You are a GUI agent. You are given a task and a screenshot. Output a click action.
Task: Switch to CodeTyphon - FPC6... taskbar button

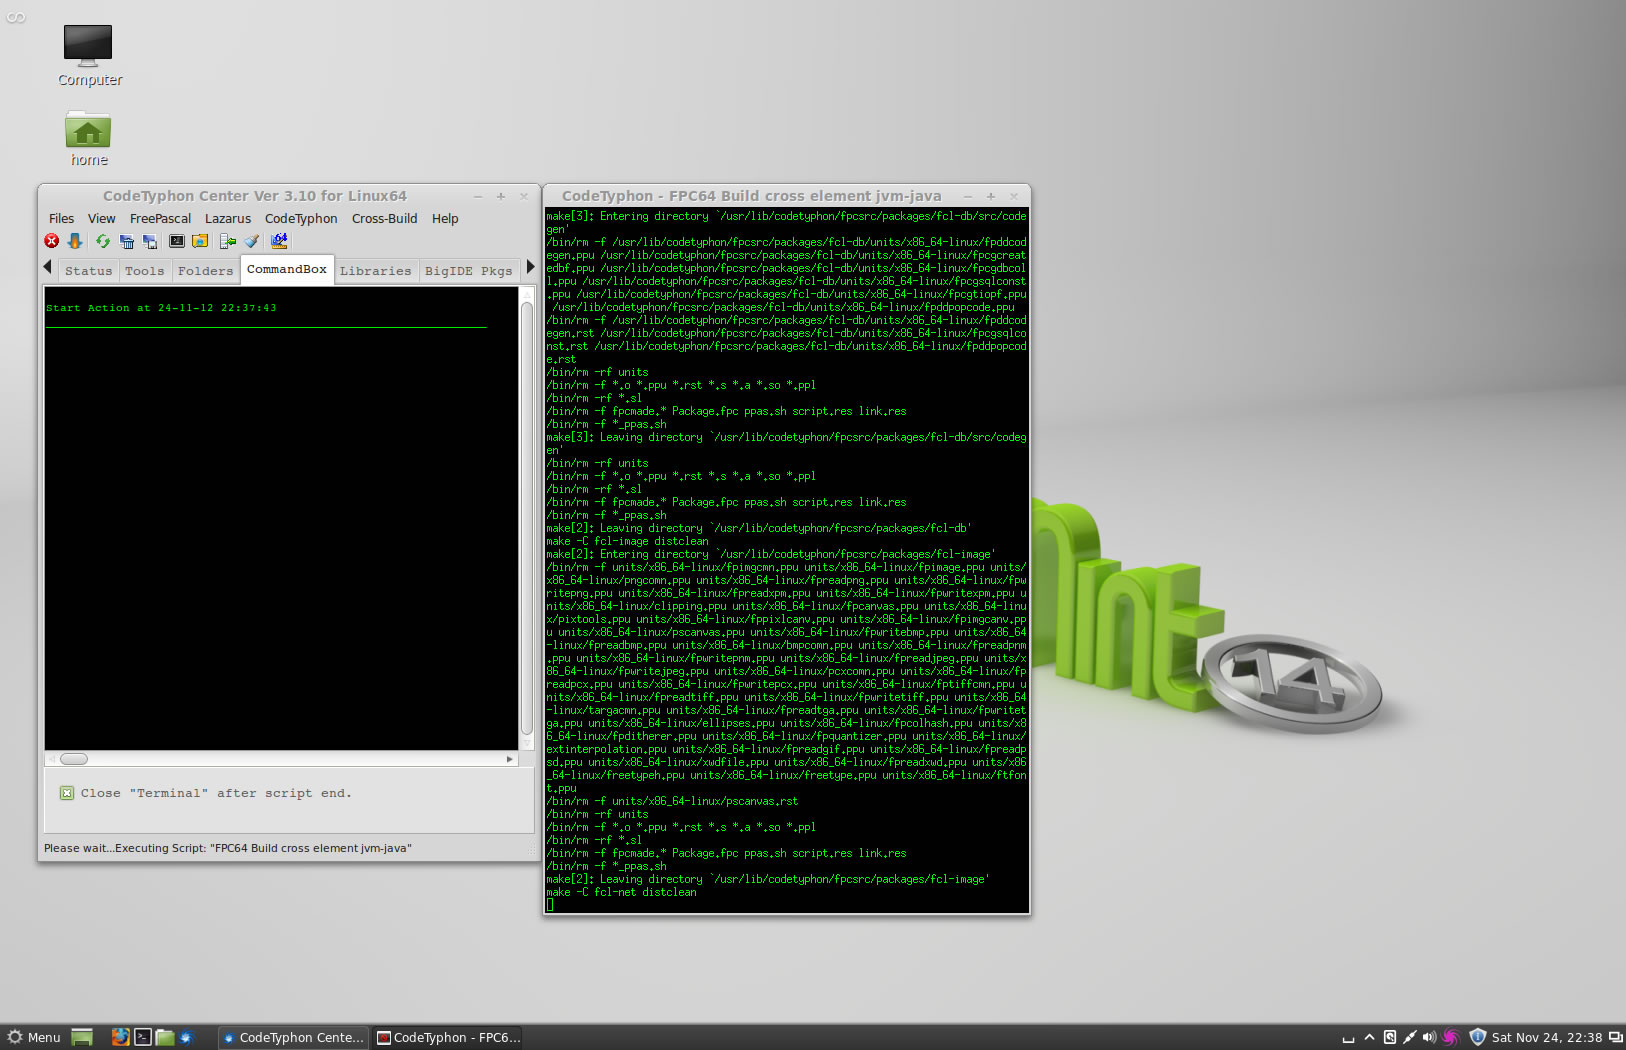[x=448, y=1037]
